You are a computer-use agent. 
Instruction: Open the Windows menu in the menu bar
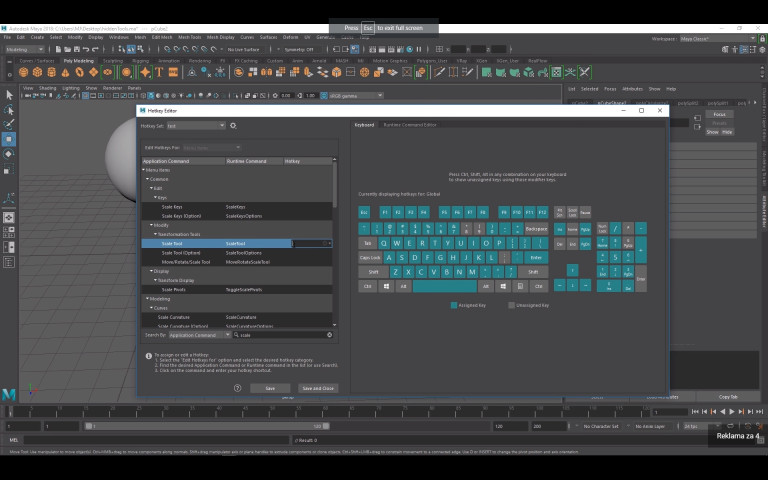pos(119,37)
